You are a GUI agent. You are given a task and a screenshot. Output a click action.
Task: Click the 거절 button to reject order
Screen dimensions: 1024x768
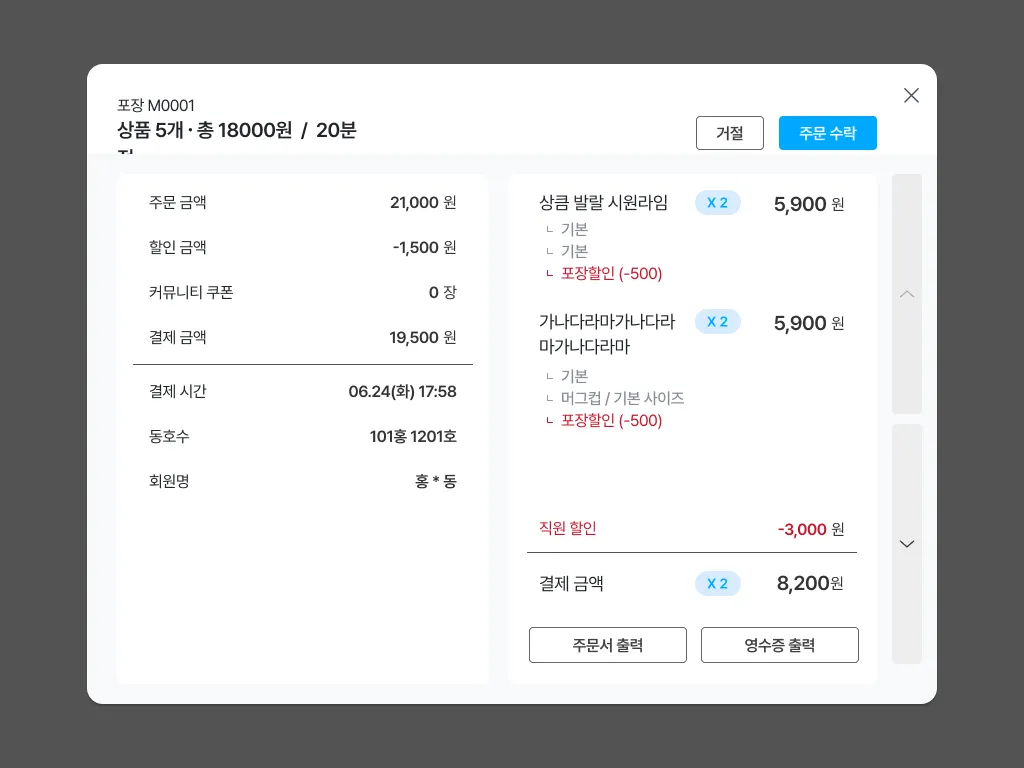(x=729, y=133)
